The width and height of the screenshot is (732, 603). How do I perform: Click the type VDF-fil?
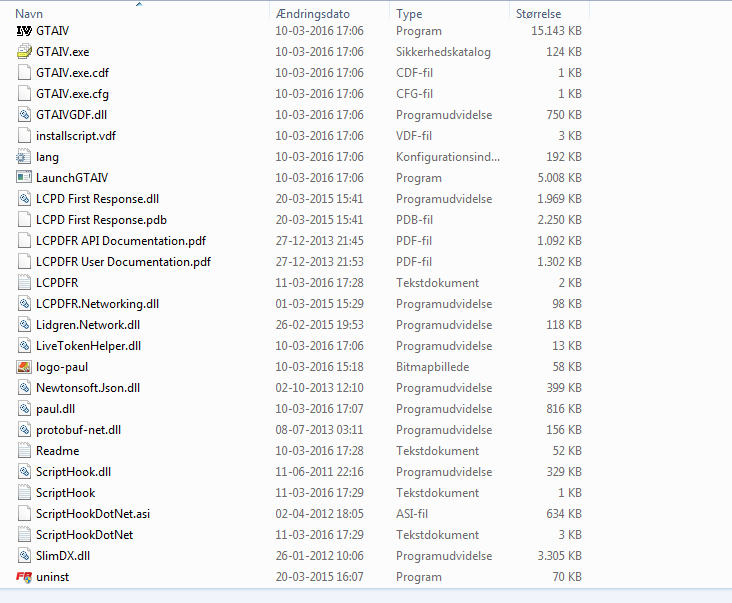click(x=414, y=136)
